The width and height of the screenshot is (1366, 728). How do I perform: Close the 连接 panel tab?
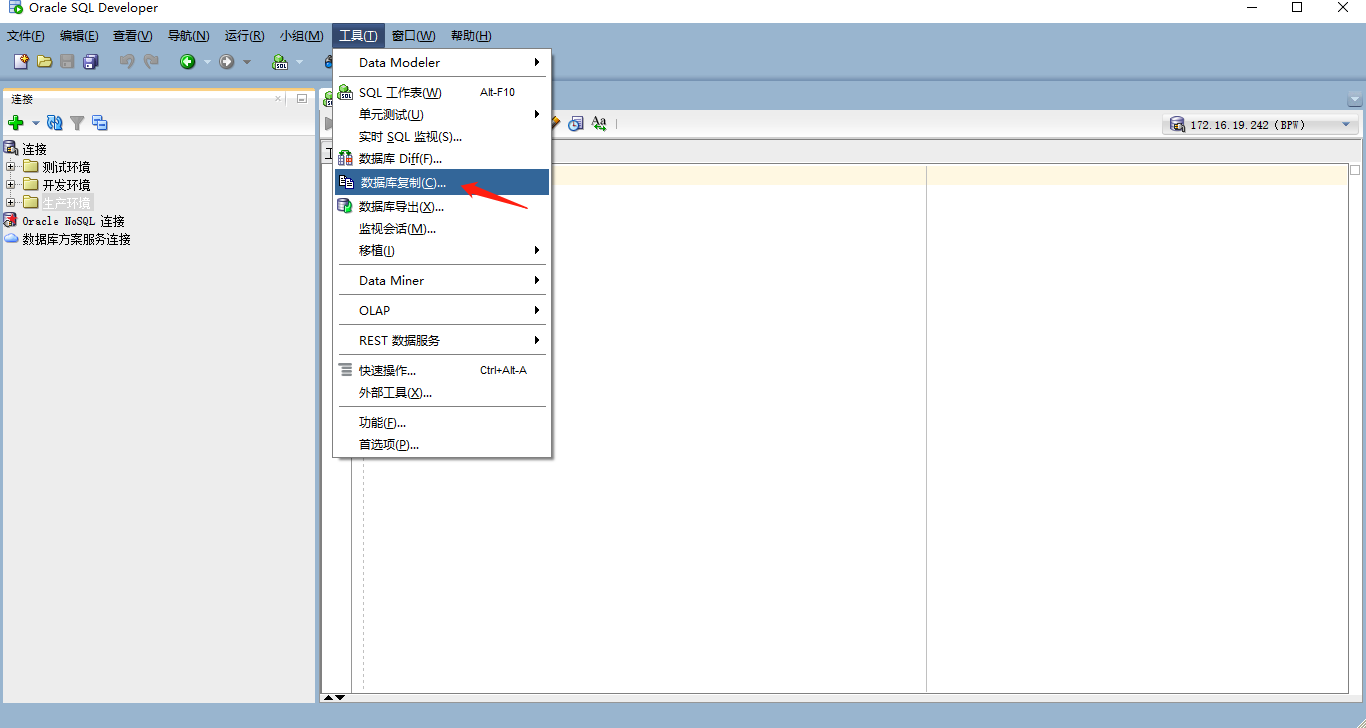pyautogui.click(x=278, y=99)
